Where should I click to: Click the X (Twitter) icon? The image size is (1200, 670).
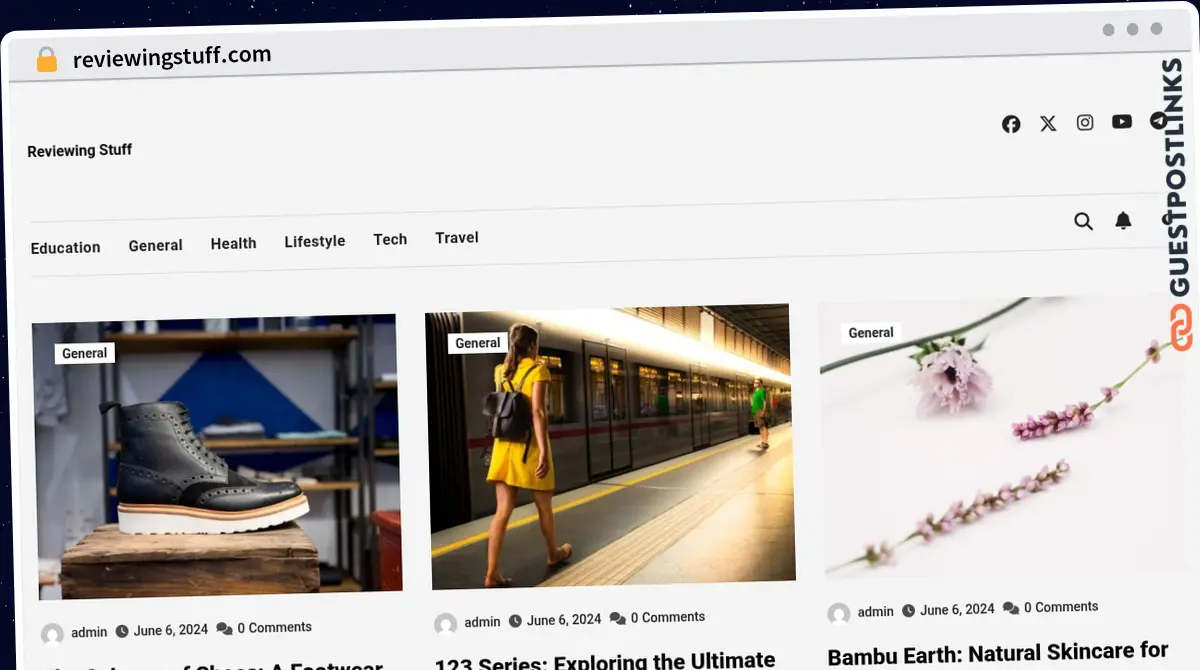pyautogui.click(x=1048, y=123)
